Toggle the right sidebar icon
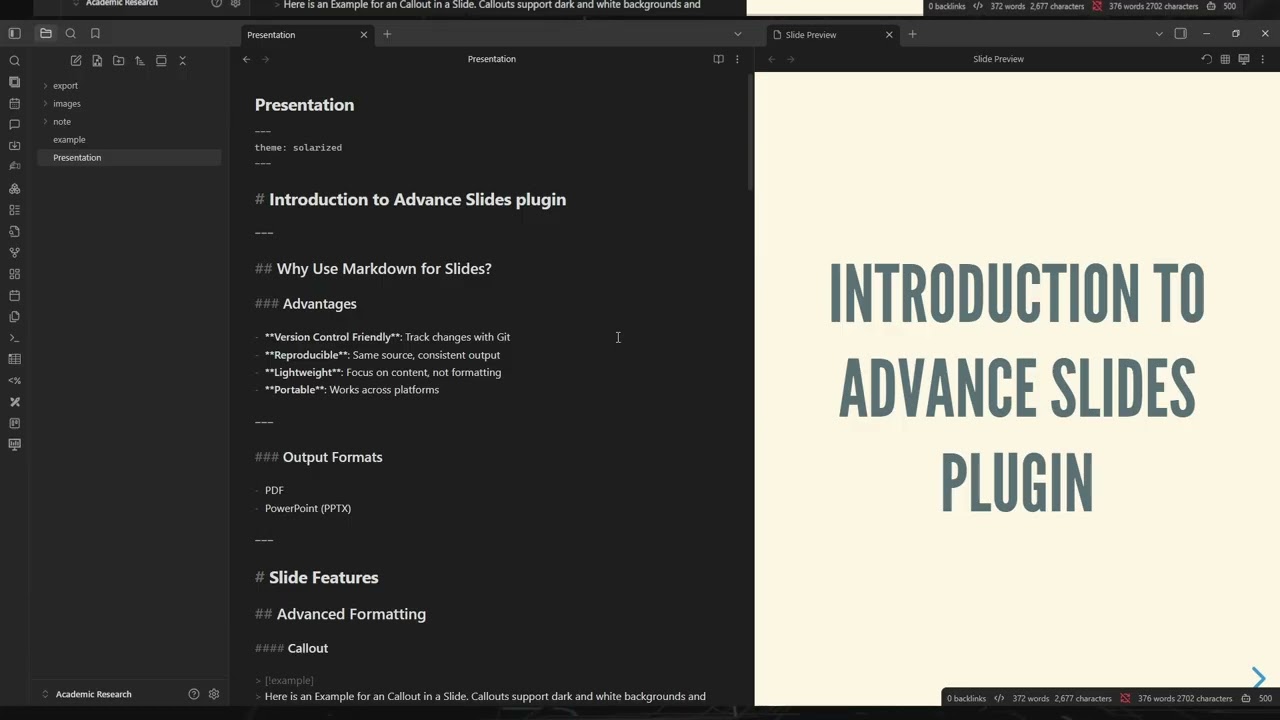The image size is (1280, 720). 1180,34
